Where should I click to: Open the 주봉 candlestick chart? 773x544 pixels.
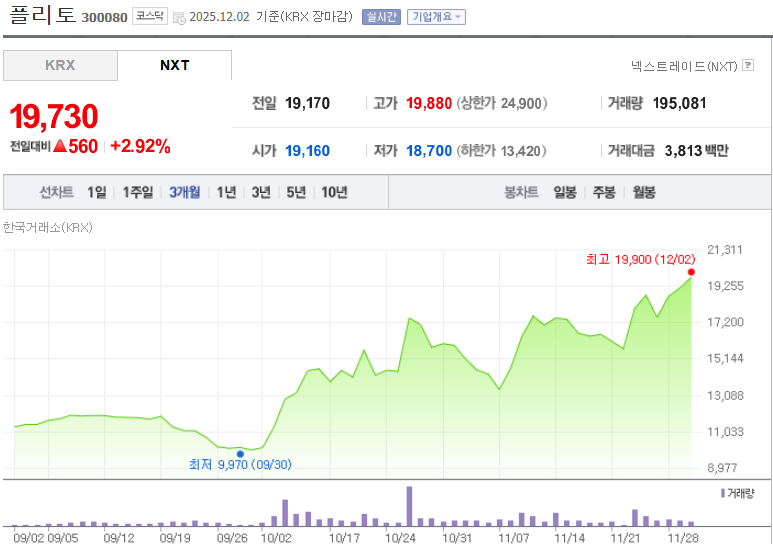(x=604, y=192)
